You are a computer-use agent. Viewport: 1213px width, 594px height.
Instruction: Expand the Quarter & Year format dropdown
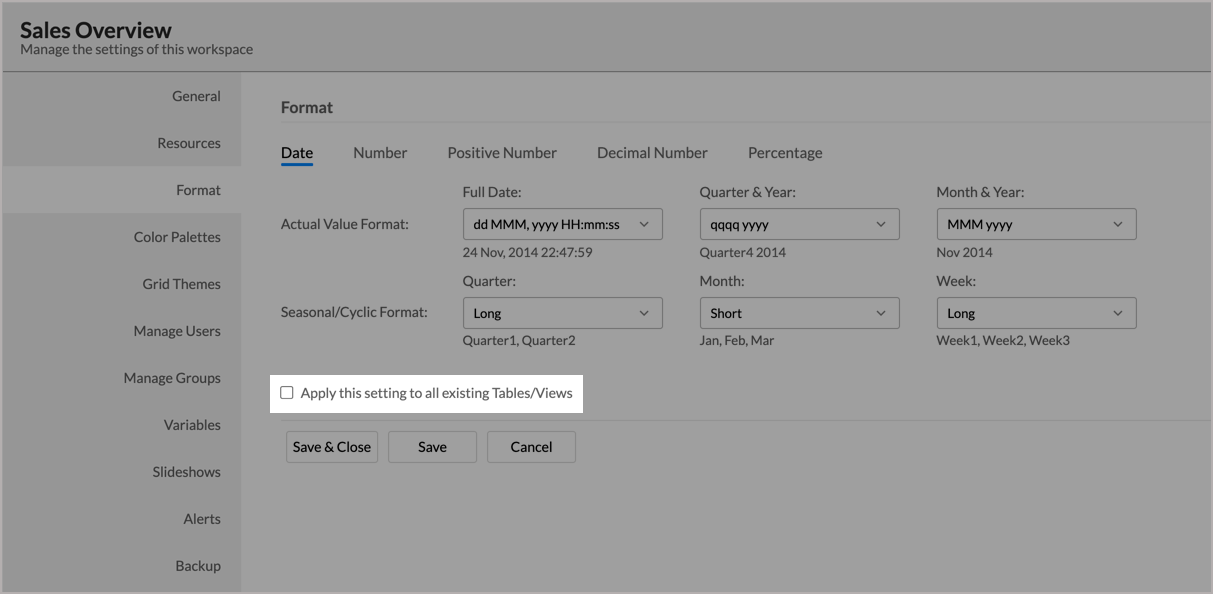pos(799,224)
